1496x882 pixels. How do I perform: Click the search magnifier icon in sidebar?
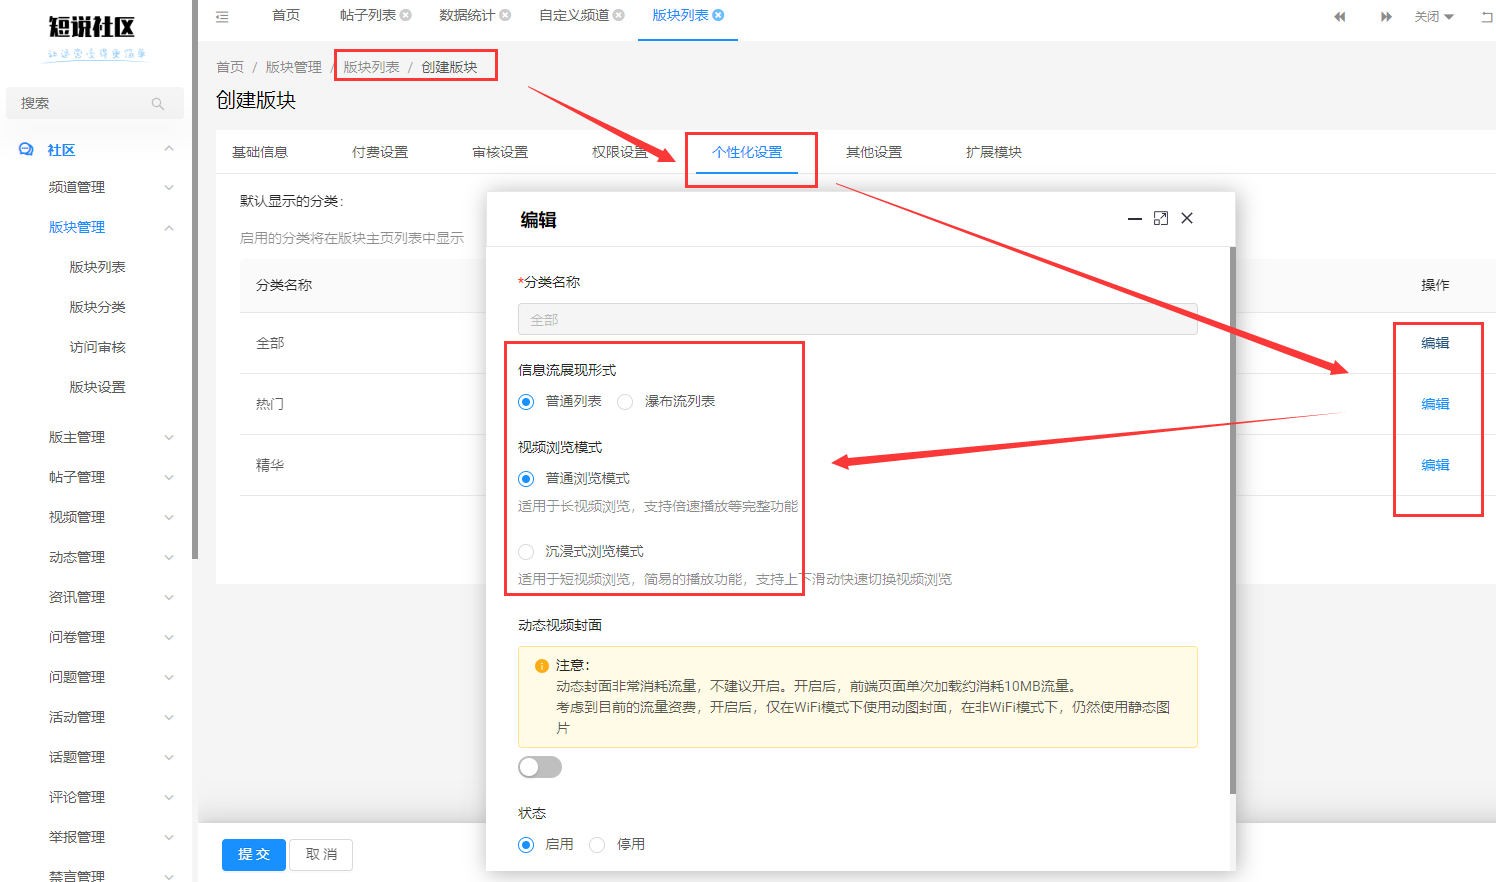(x=157, y=103)
